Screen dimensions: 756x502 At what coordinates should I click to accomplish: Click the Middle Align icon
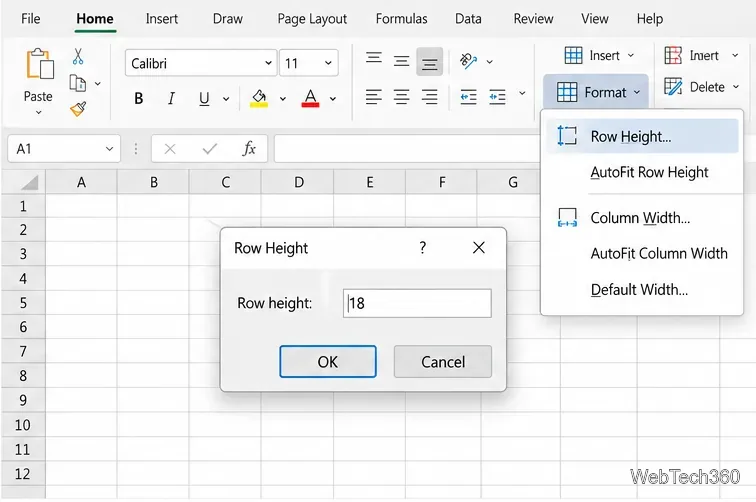tap(401, 61)
